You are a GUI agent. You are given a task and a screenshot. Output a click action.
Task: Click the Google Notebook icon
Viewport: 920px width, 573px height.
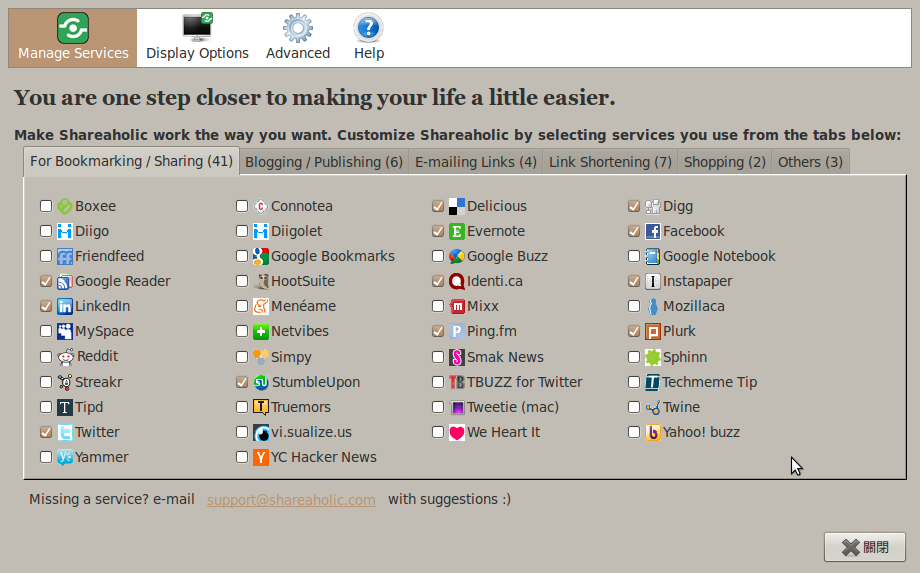pos(652,256)
